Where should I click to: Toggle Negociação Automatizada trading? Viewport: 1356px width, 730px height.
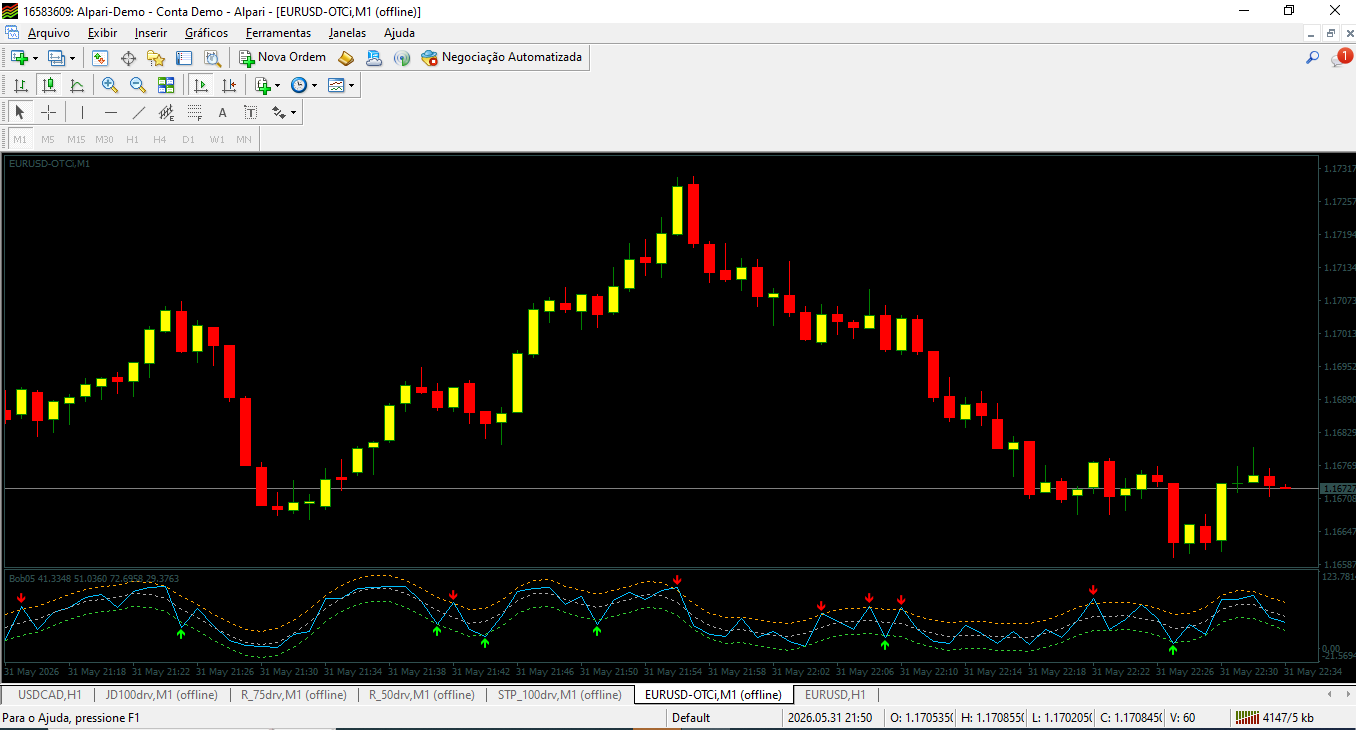click(502, 58)
